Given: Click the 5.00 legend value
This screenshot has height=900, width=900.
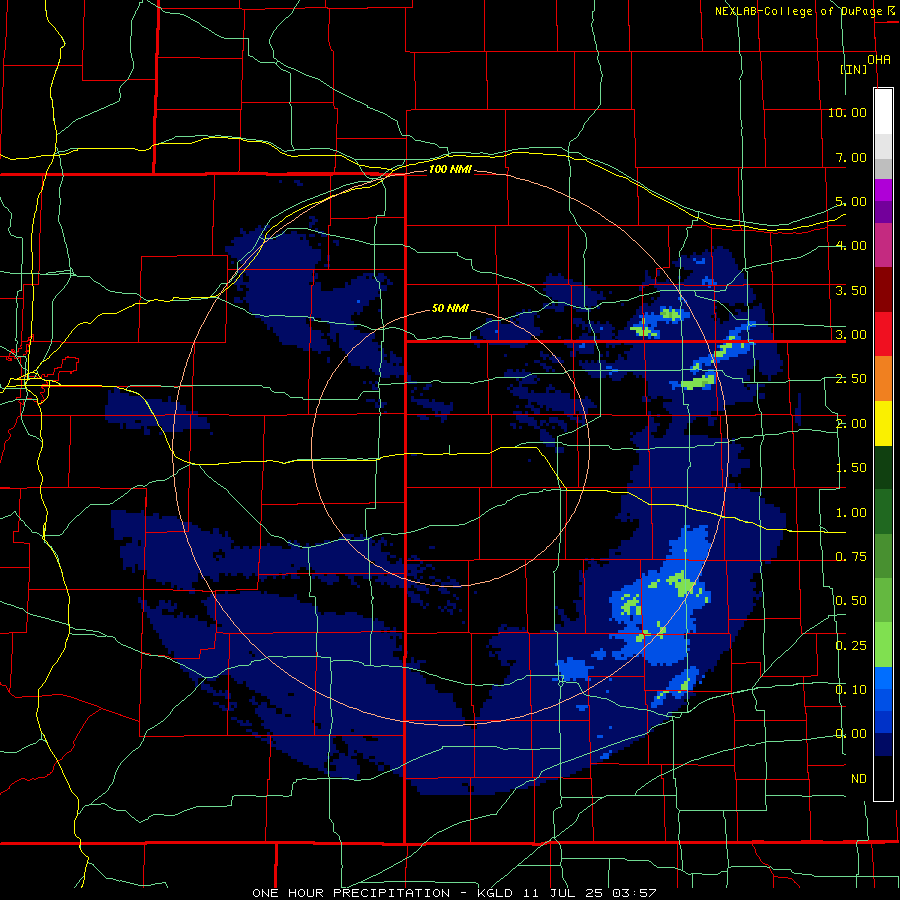Looking at the screenshot, I should [x=851, y=201].
